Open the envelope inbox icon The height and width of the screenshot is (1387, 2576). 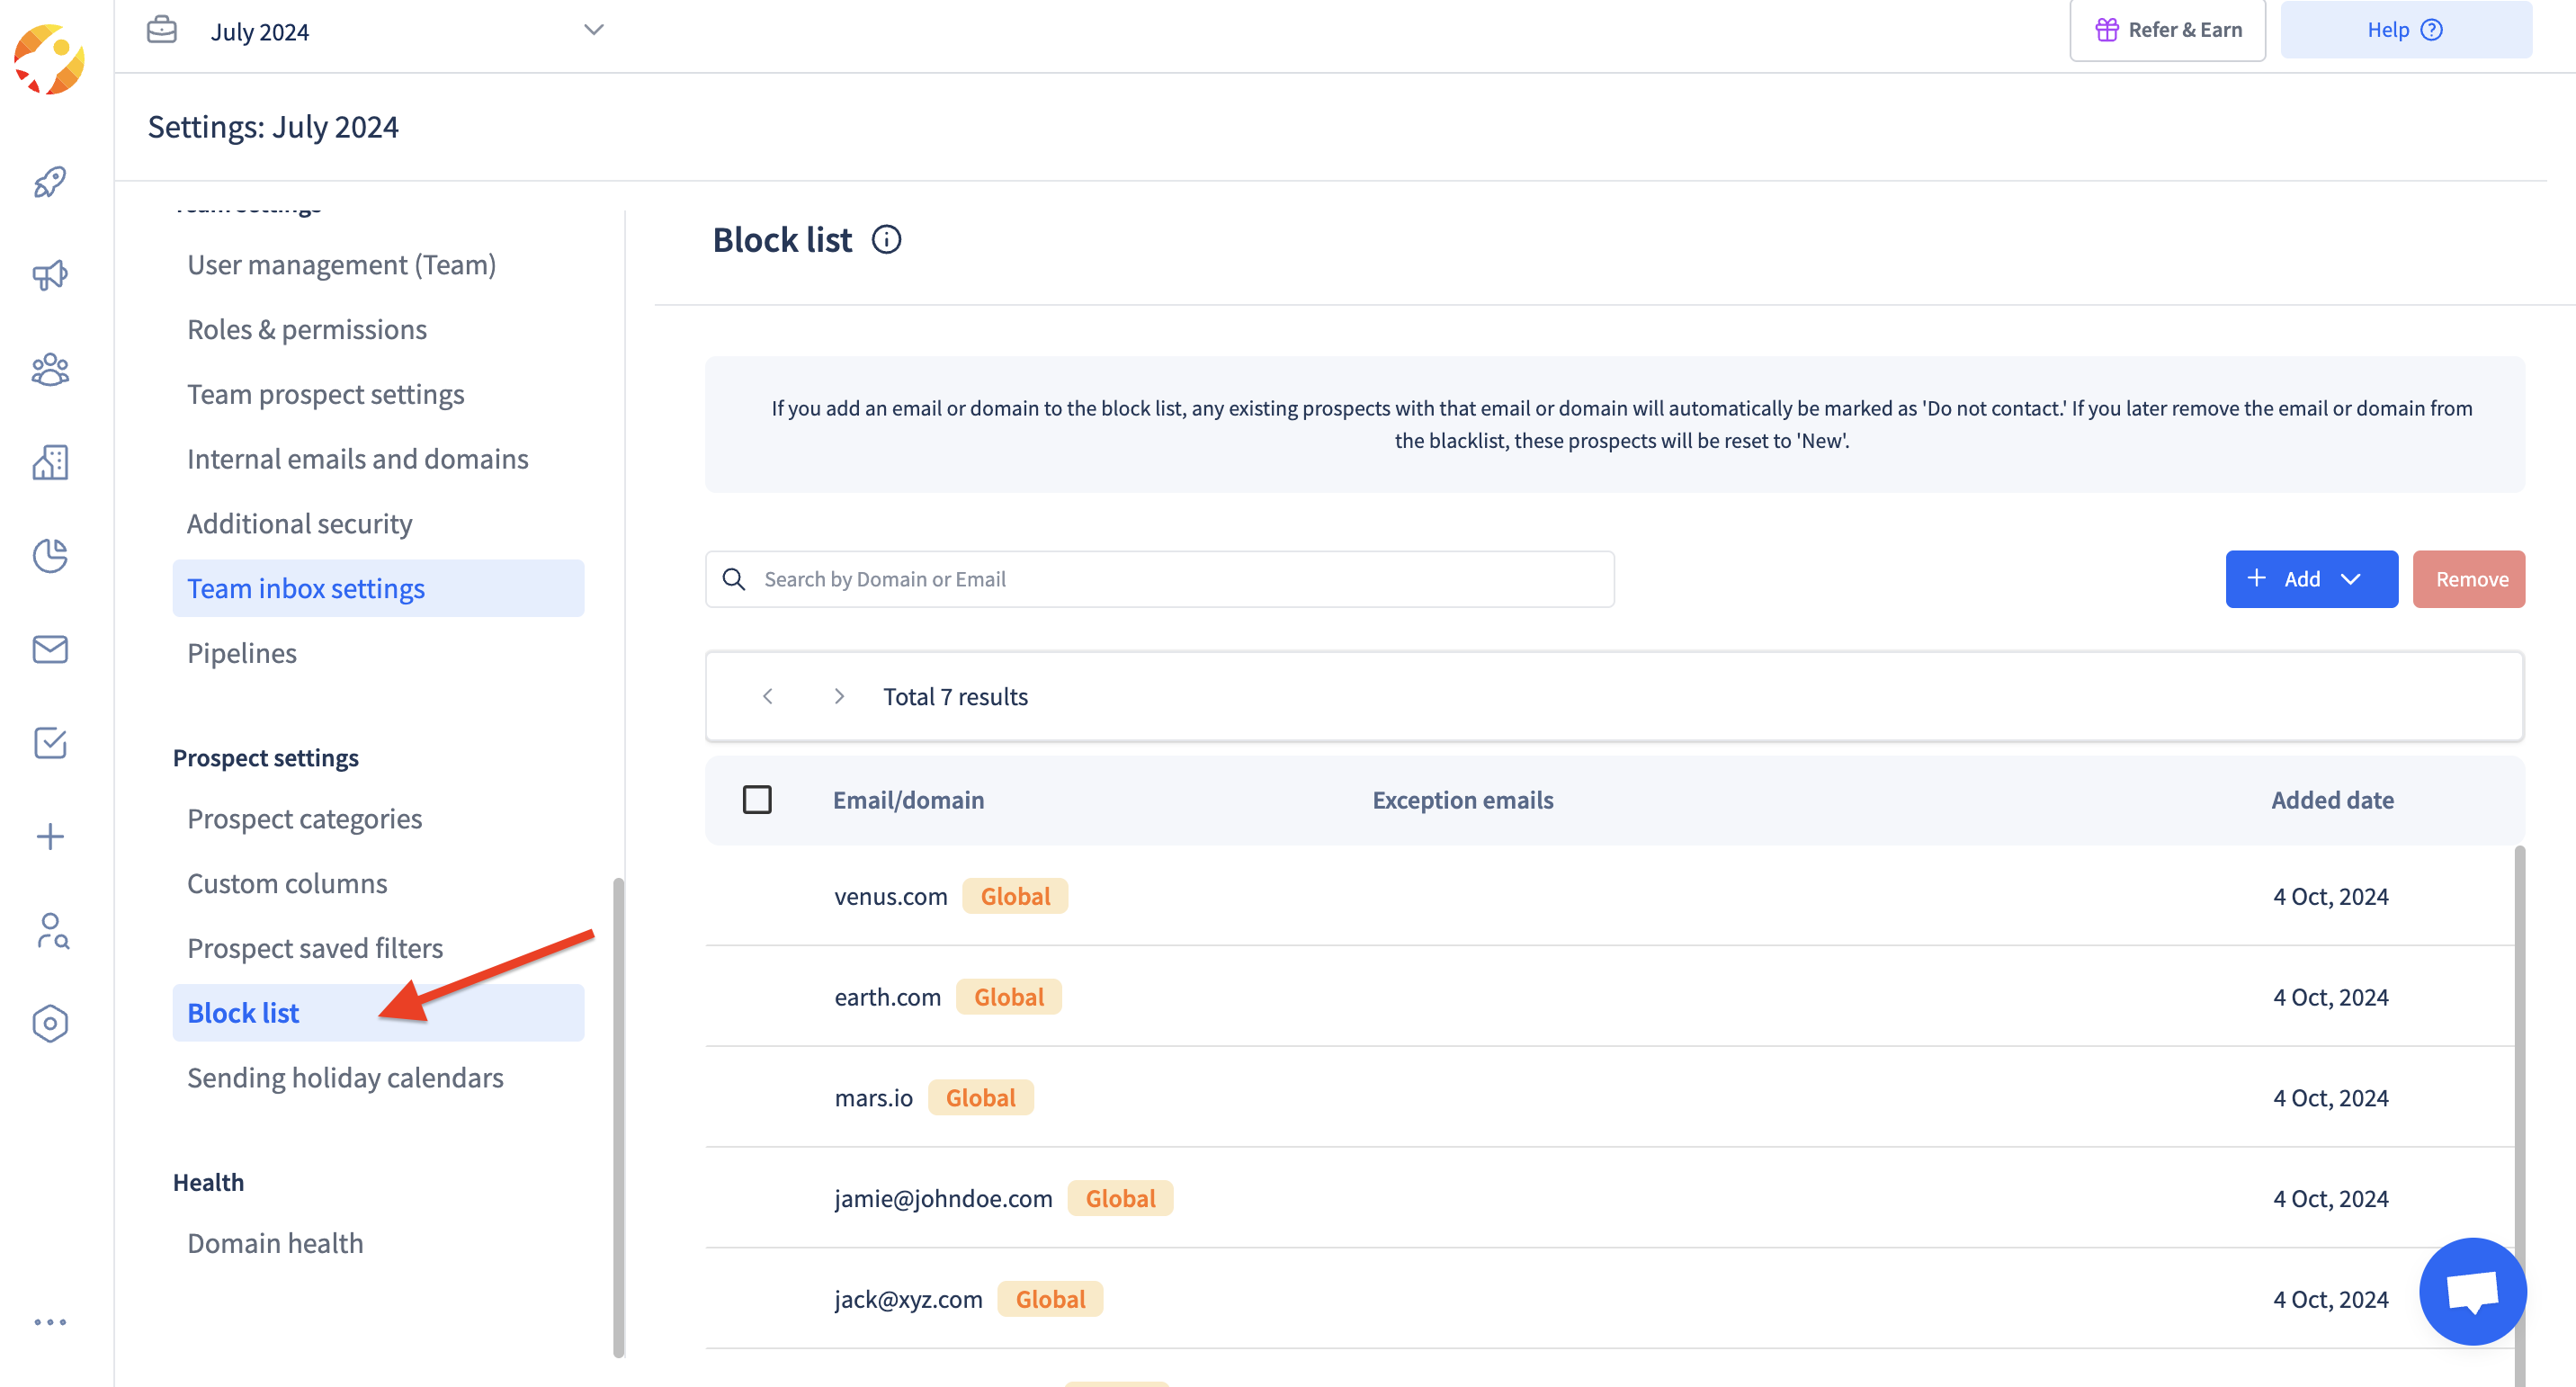pyautogui.click(x=50, y=649)
